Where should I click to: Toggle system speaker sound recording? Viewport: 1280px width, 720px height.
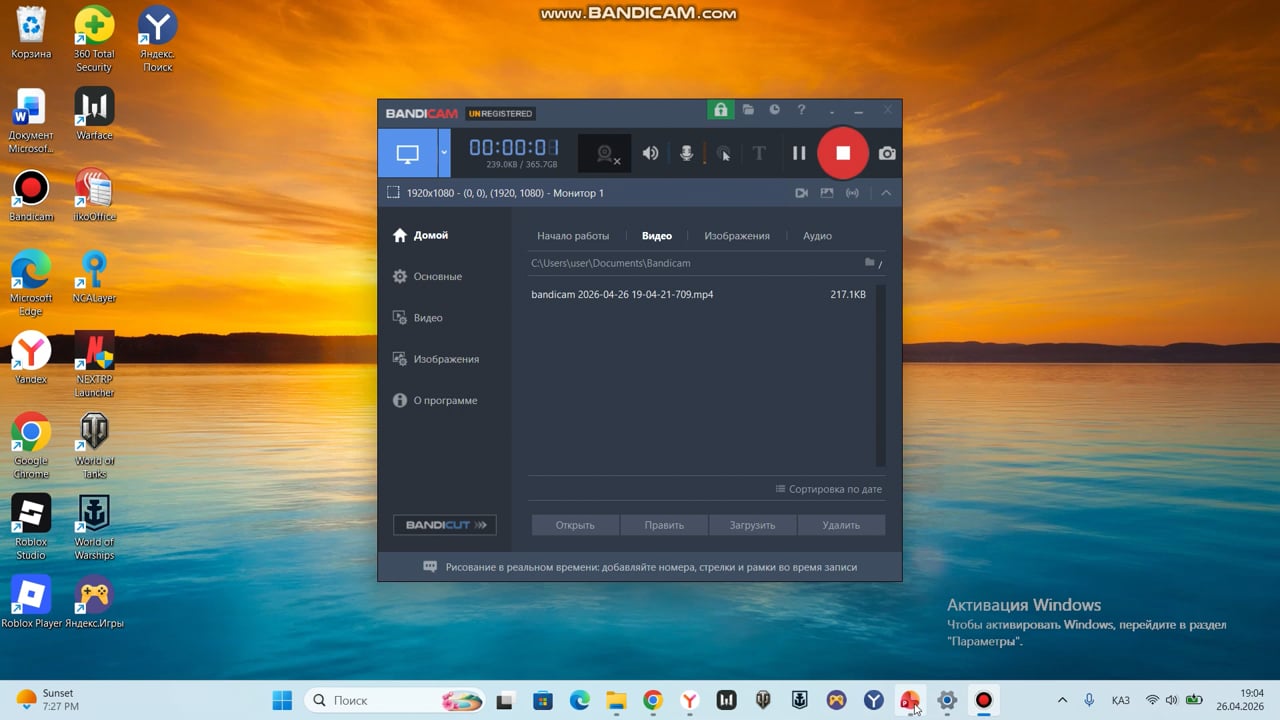coord(650,153)
